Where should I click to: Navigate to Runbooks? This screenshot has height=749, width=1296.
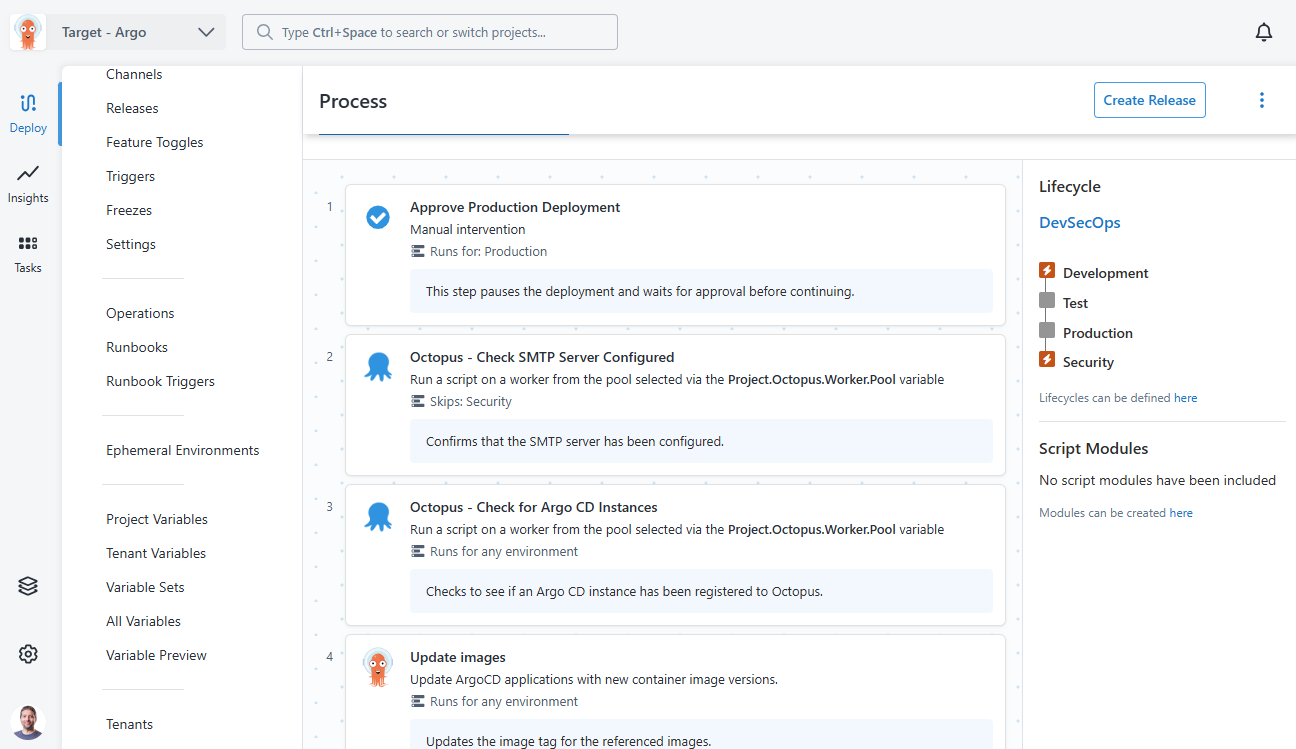coord(137,347)
